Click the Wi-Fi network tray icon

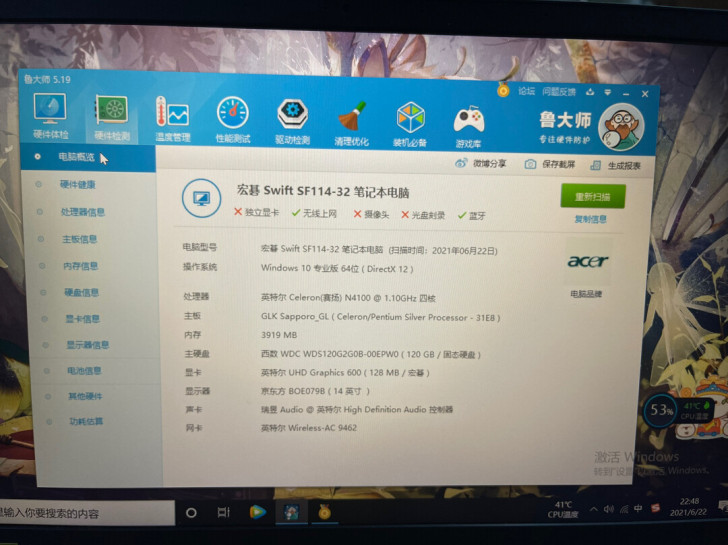624,510
